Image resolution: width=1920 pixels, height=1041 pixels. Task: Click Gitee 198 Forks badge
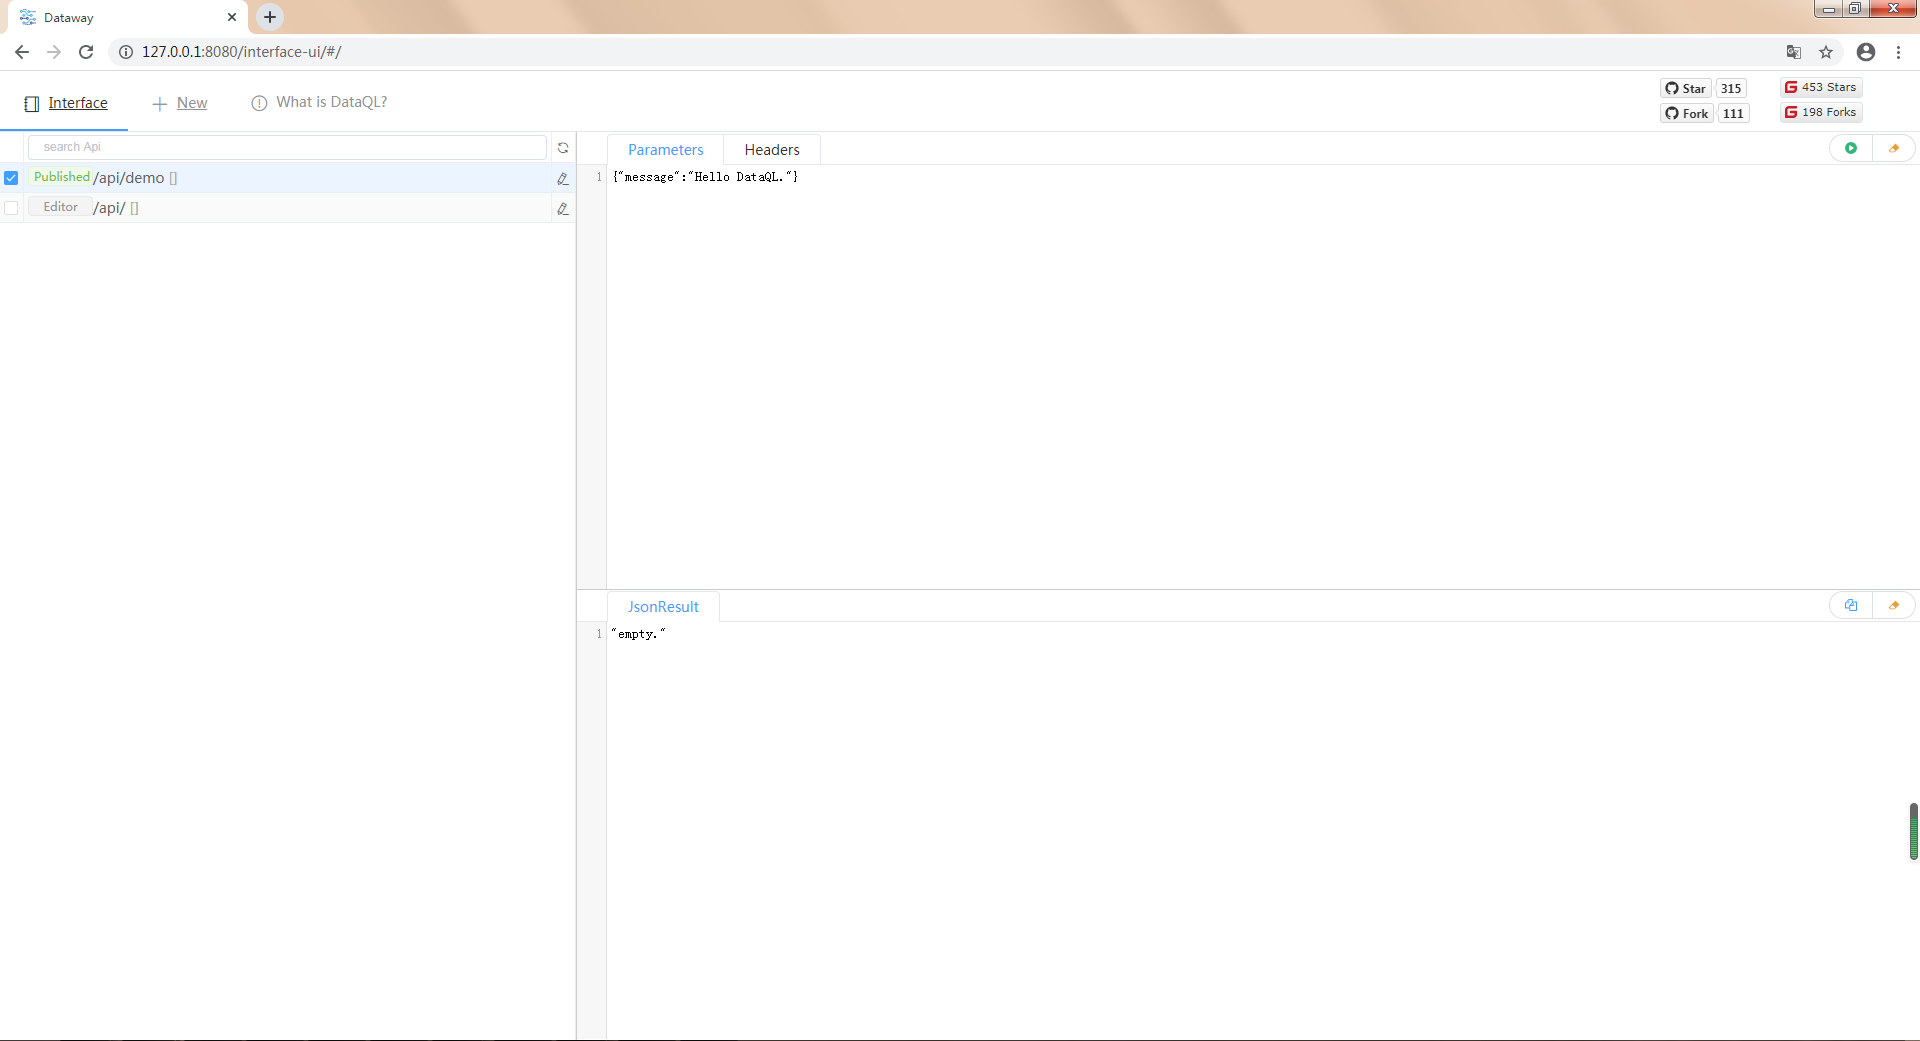(x=1821, y=112)
